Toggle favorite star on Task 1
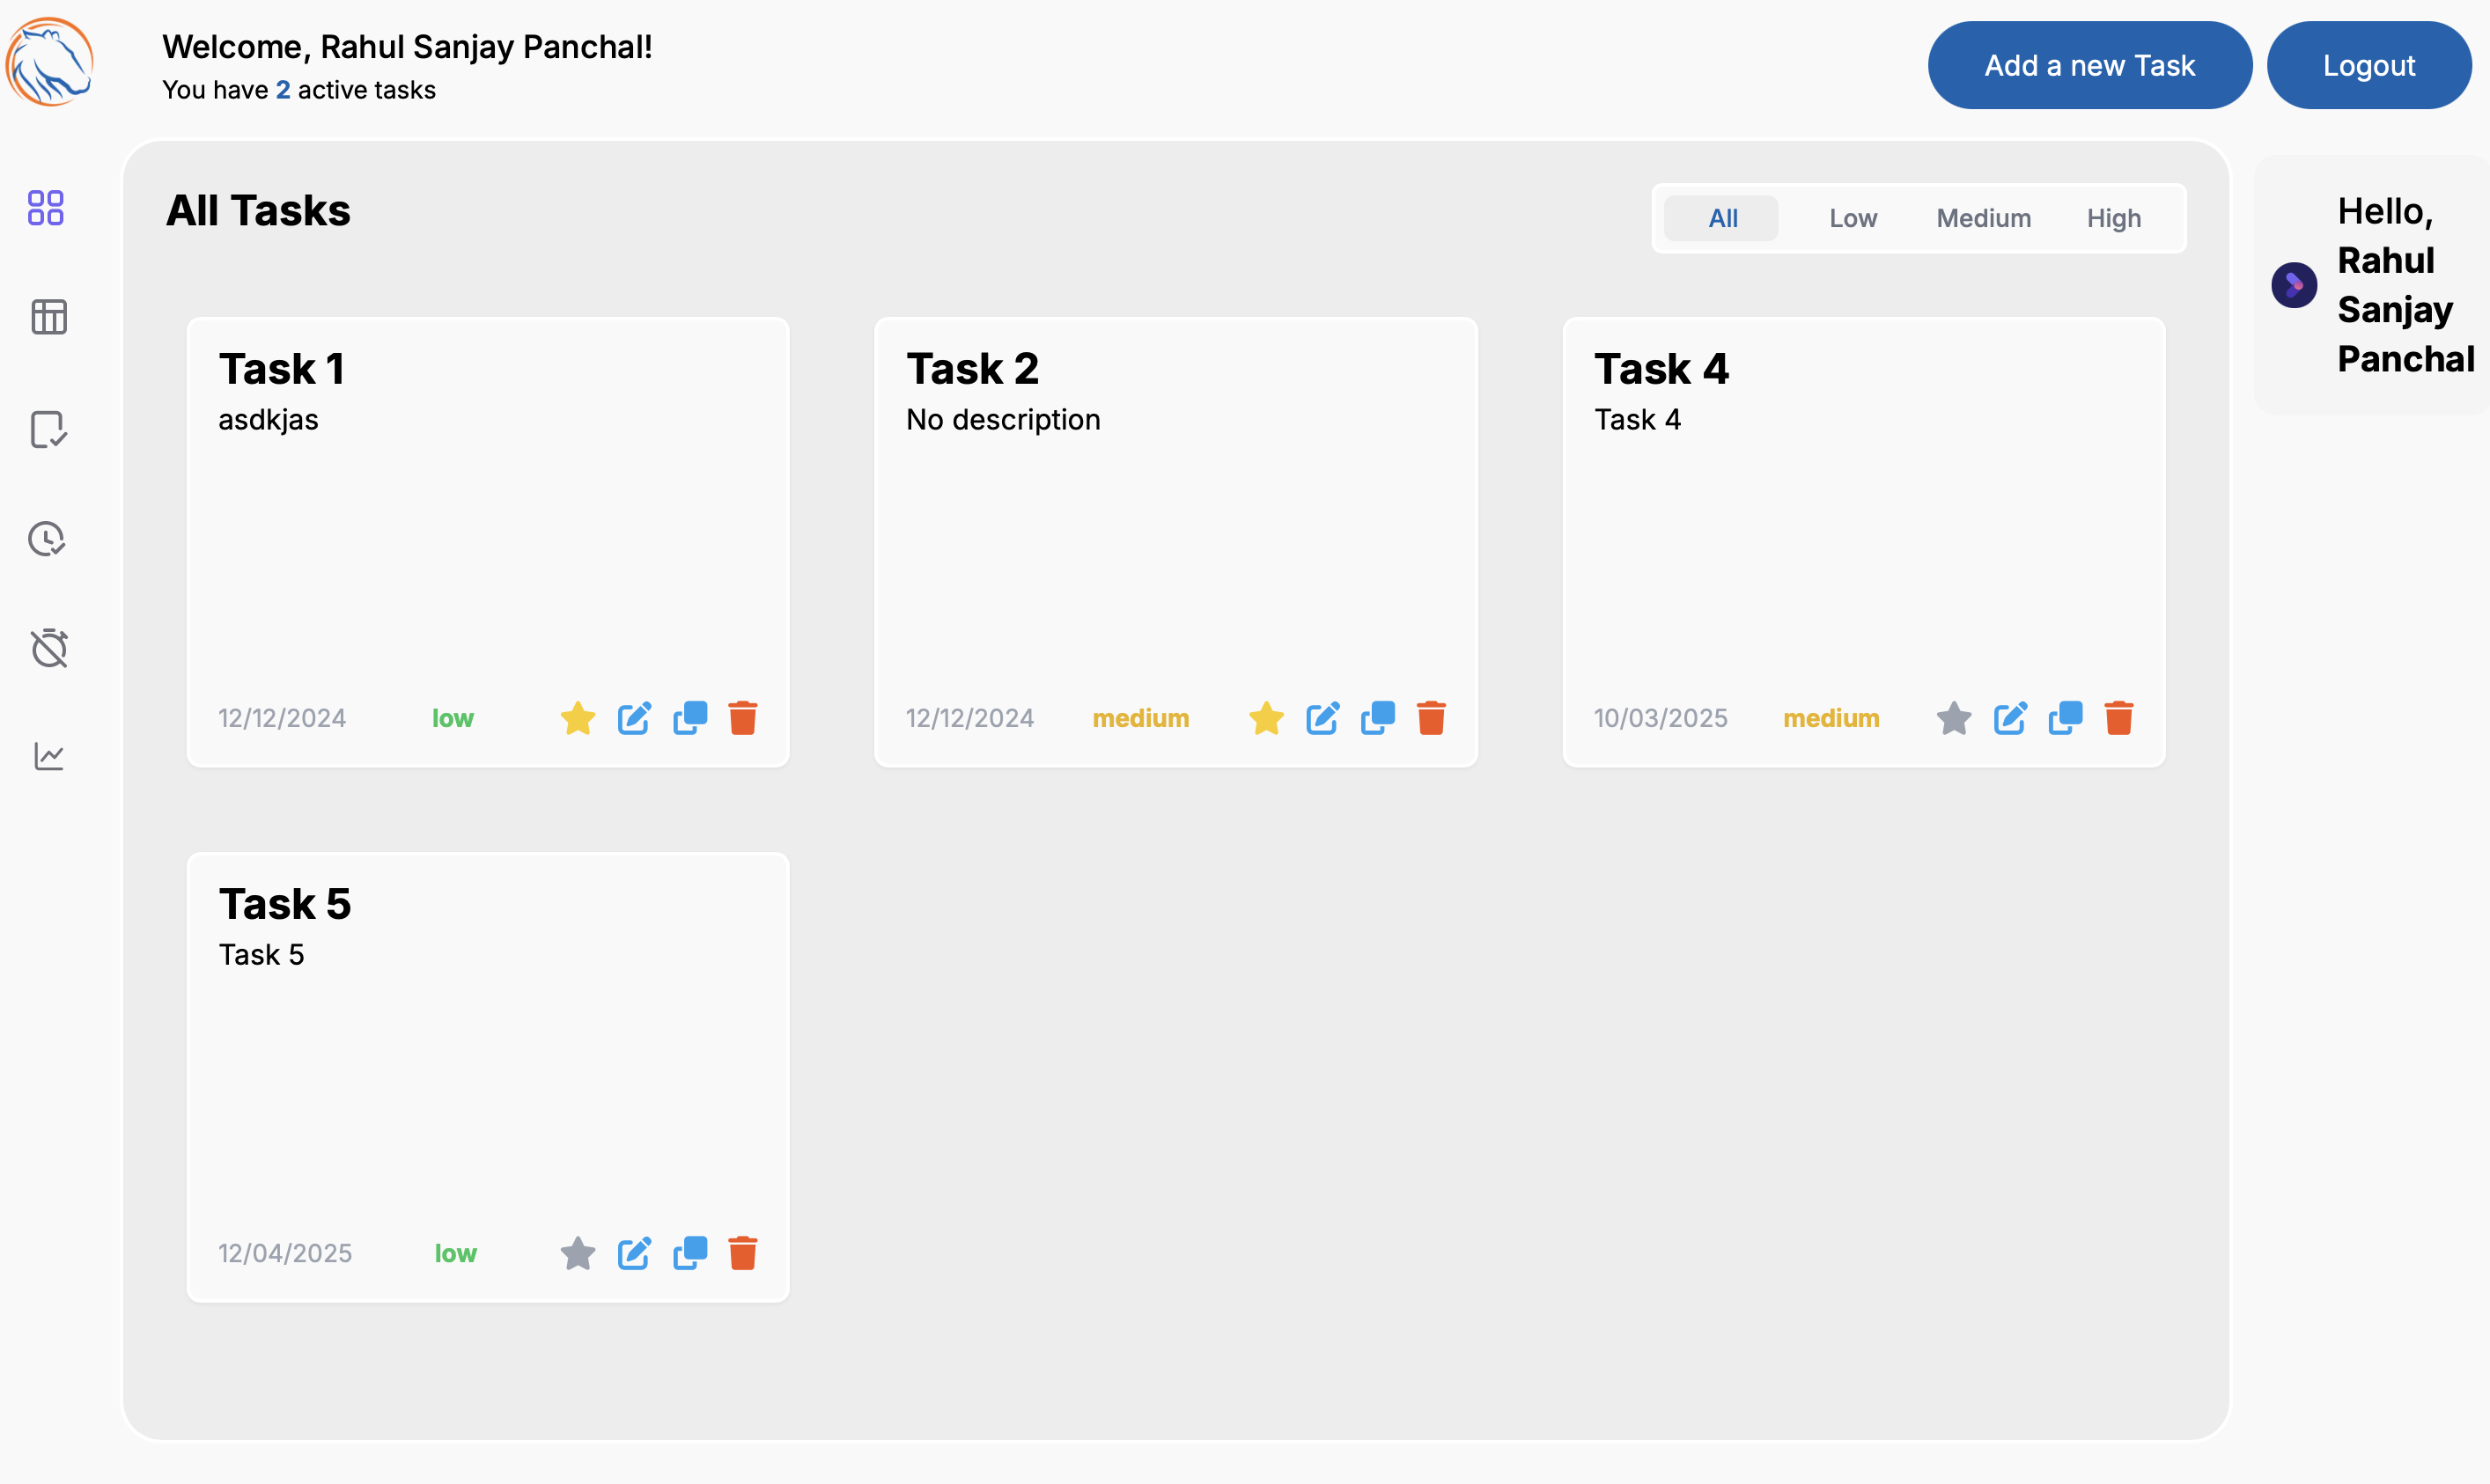Viewport: 2490px width, 1484px height. pyautogui.click(x=578, y=718)
